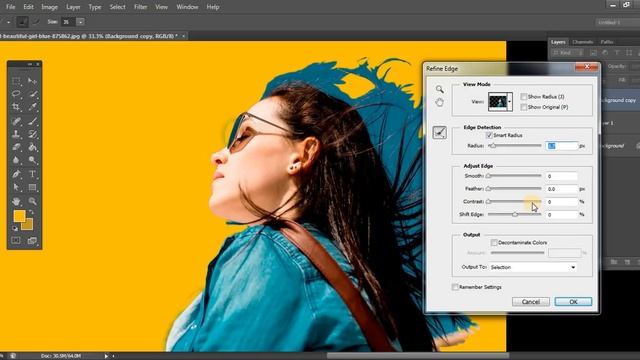Click the Feather slider
The width and height of the screenshot is (640, 360).
pos(515,189)
